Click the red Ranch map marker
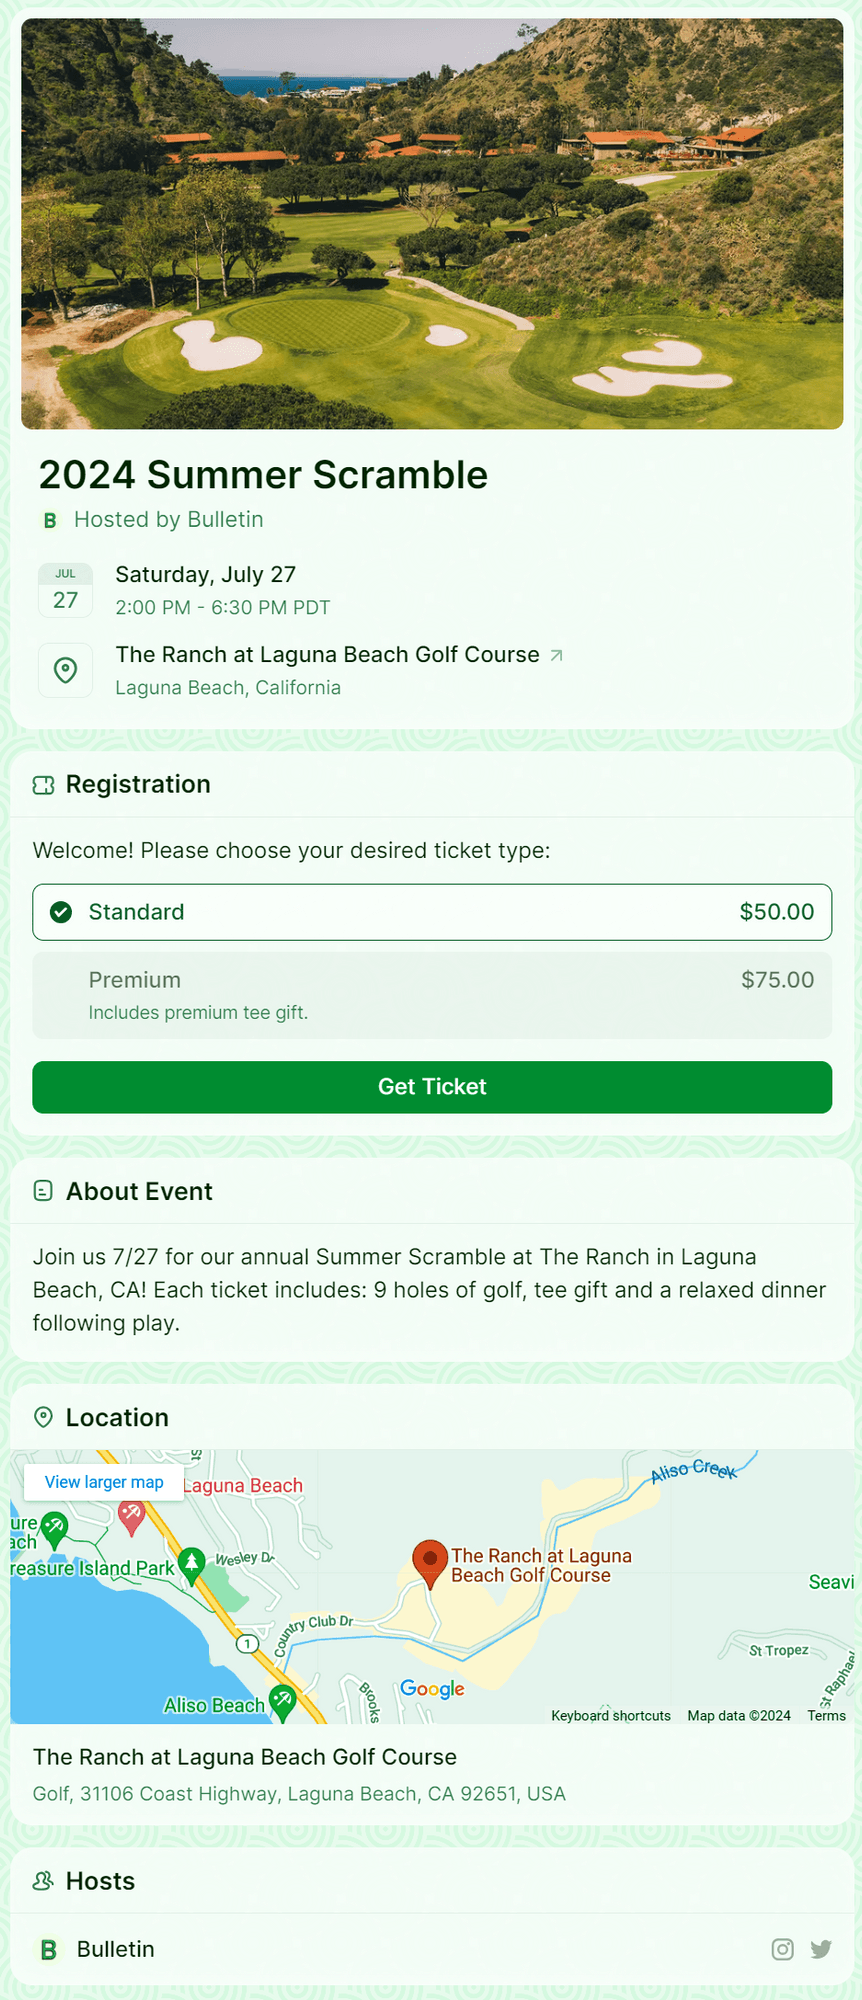Image resolution: width=862 pixels, height=2000 pixels. [x=429, y=1561]
